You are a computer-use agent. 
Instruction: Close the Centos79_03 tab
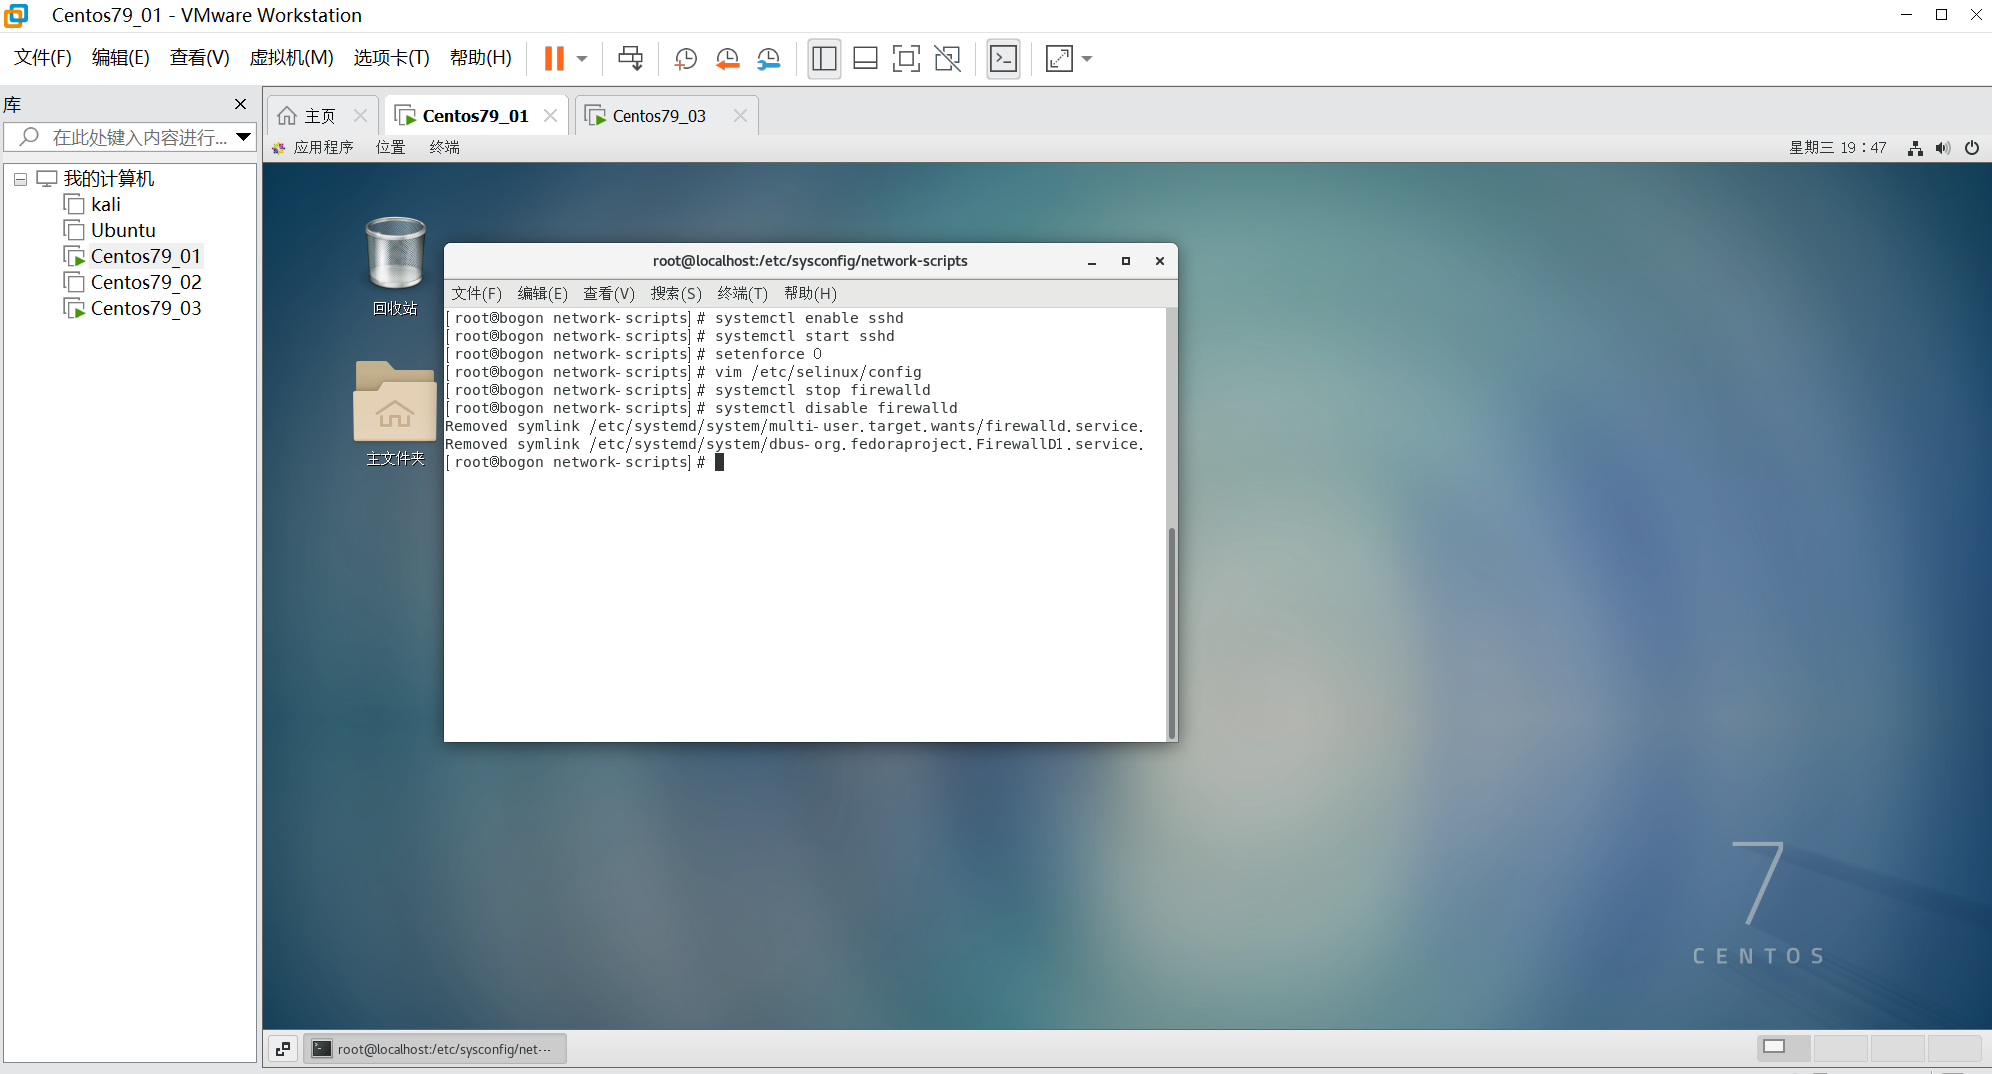[x=740, y=116]
